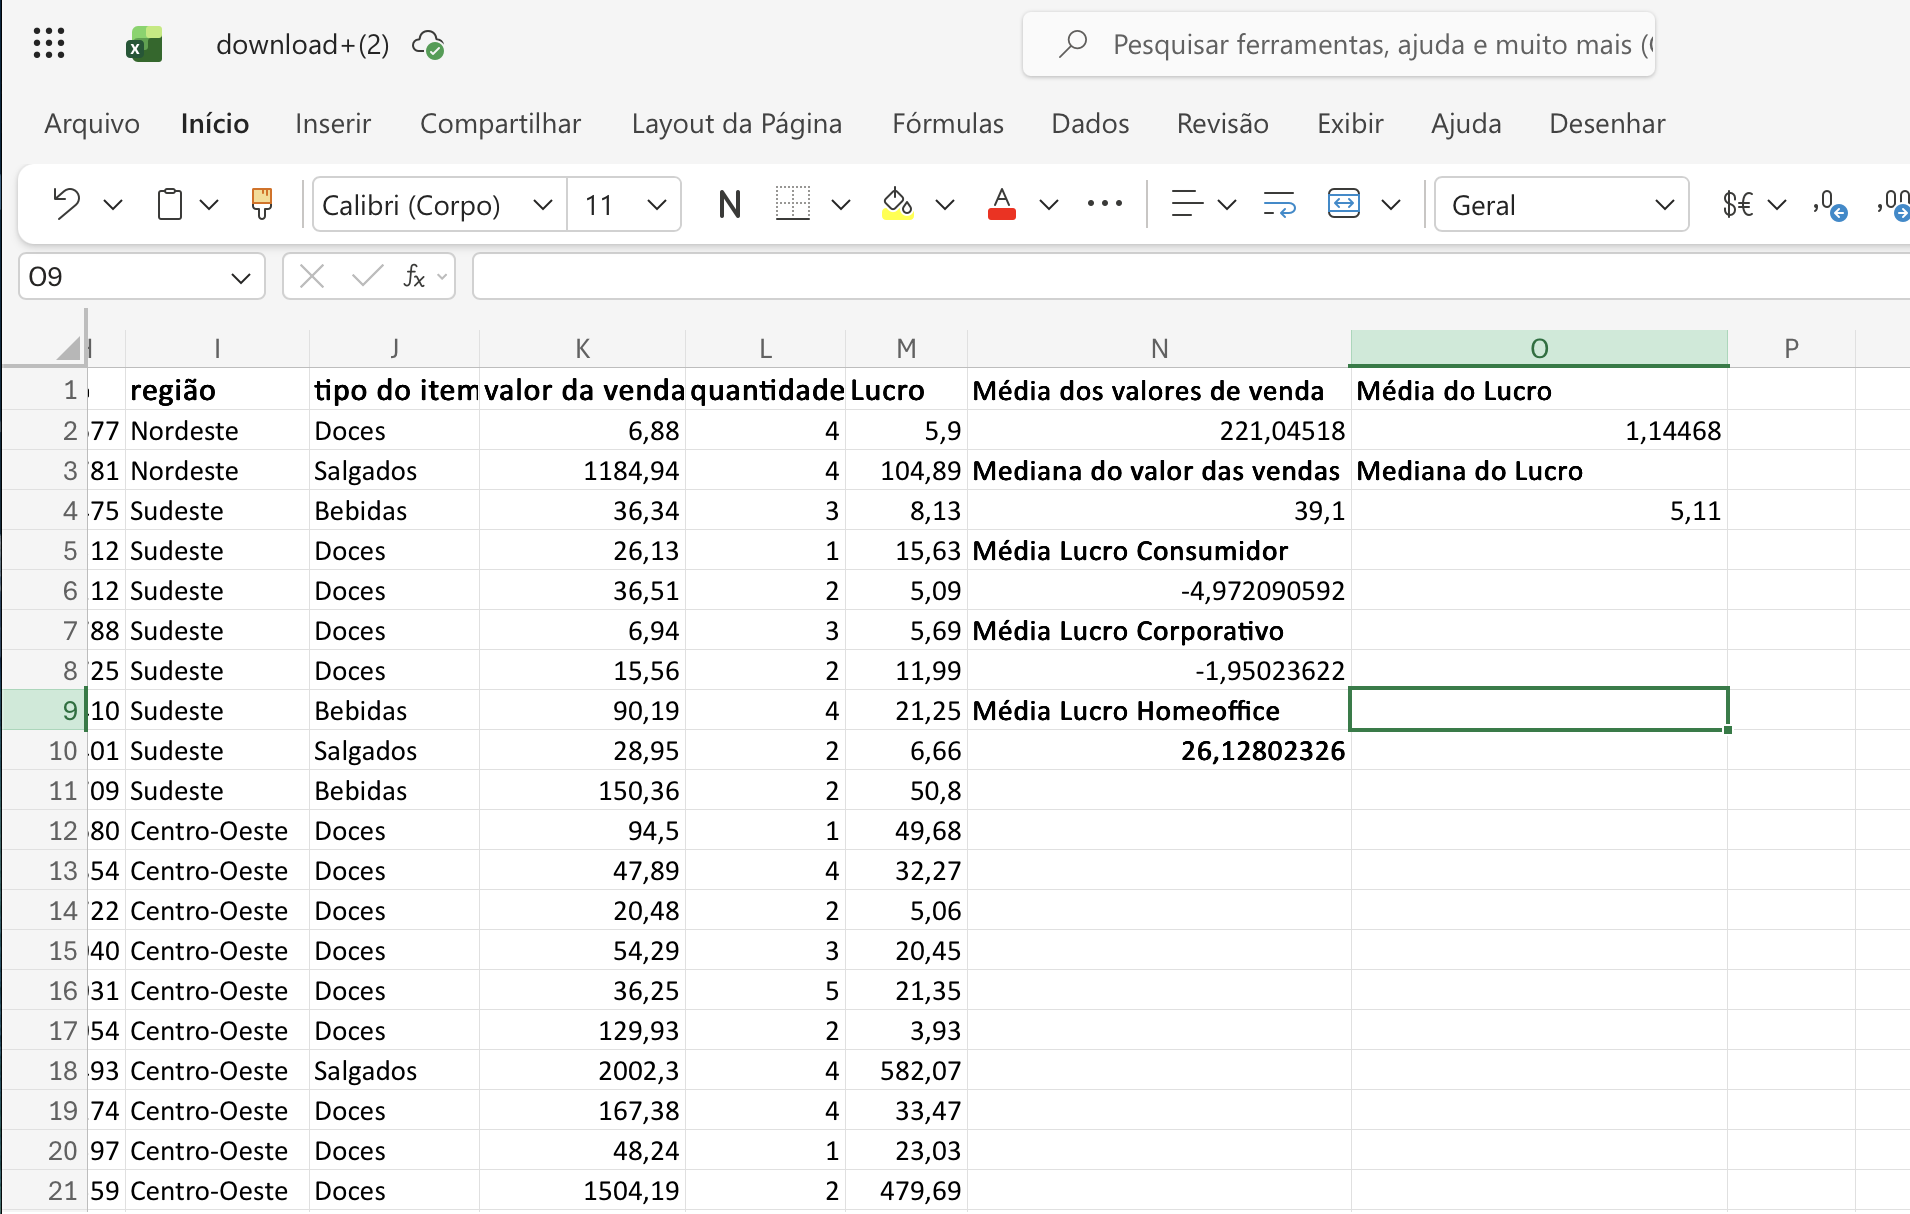The height and width of the screenshot is (1214, 1910).
Task: Toggle Wrap Text icon
Action: pos(1279,204)
